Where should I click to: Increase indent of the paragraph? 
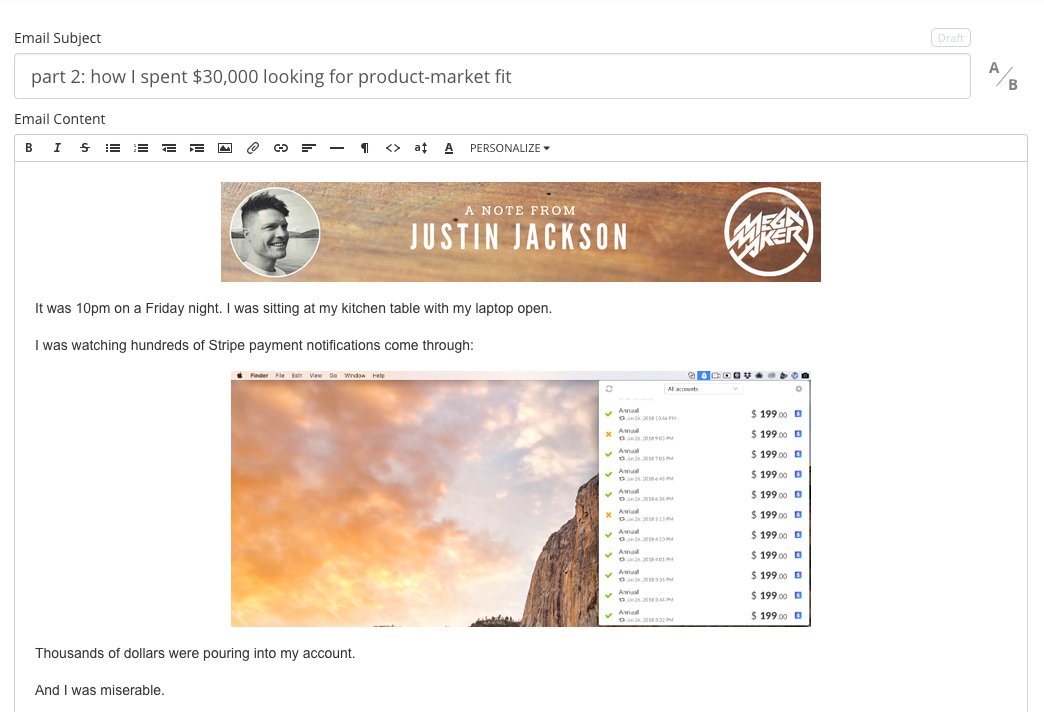197,148
